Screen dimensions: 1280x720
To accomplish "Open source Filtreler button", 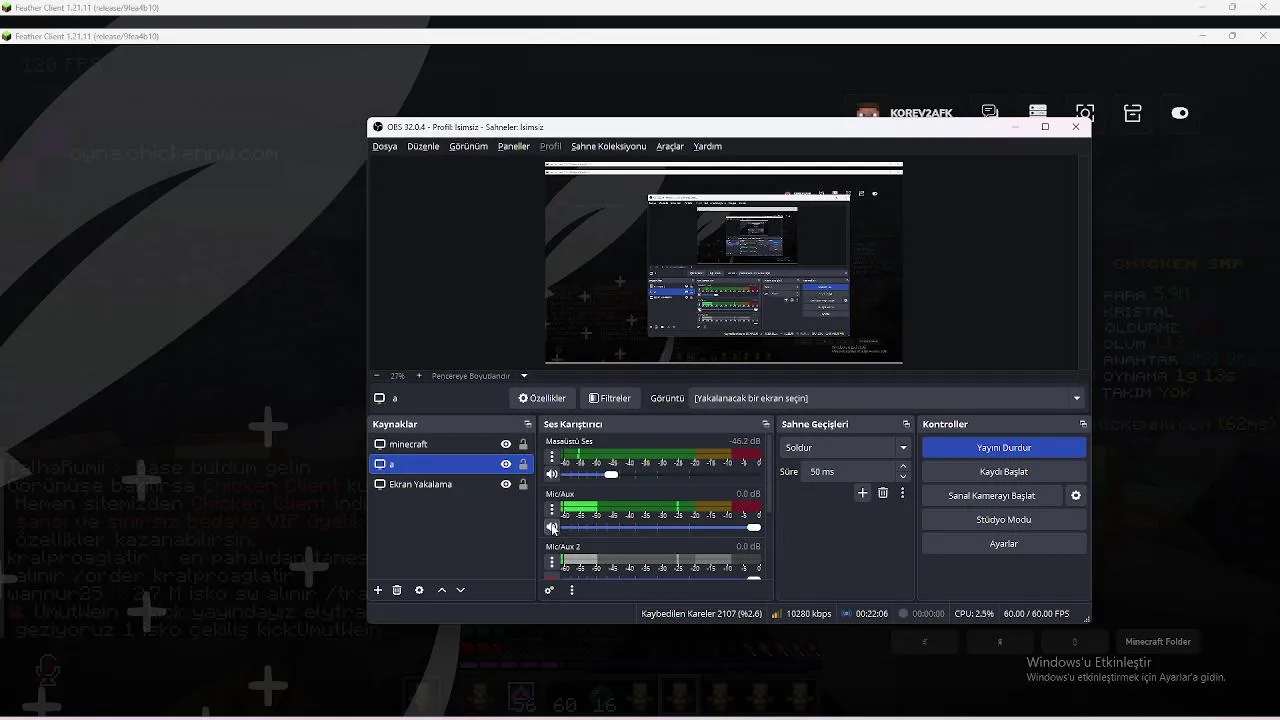I will pyautogui.click(x=610, y=398).
